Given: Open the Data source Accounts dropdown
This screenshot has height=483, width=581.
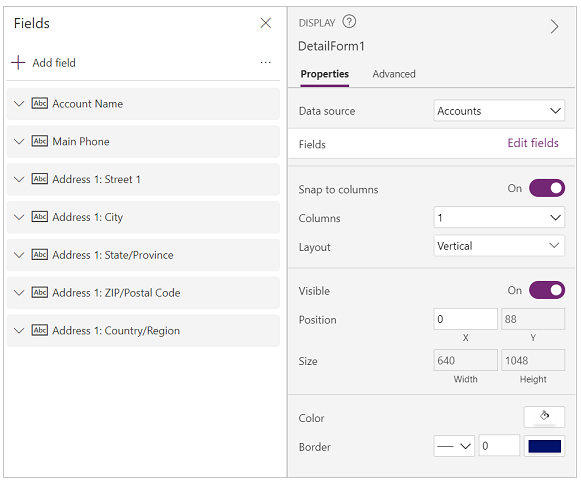Looking at the screenshot, I should 499,111.
